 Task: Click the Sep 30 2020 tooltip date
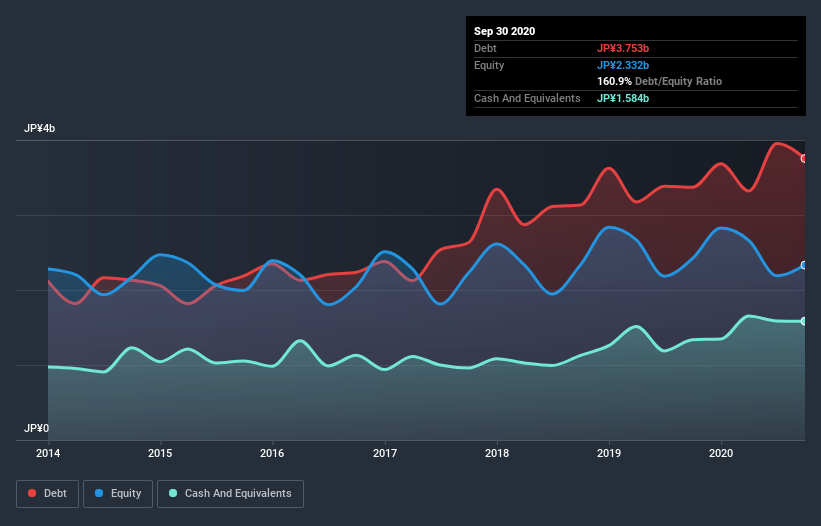[x=504, y=31]
